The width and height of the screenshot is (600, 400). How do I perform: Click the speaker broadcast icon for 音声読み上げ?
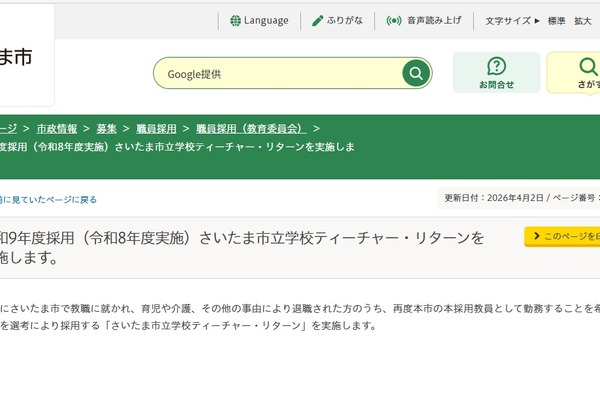point(394,21)
